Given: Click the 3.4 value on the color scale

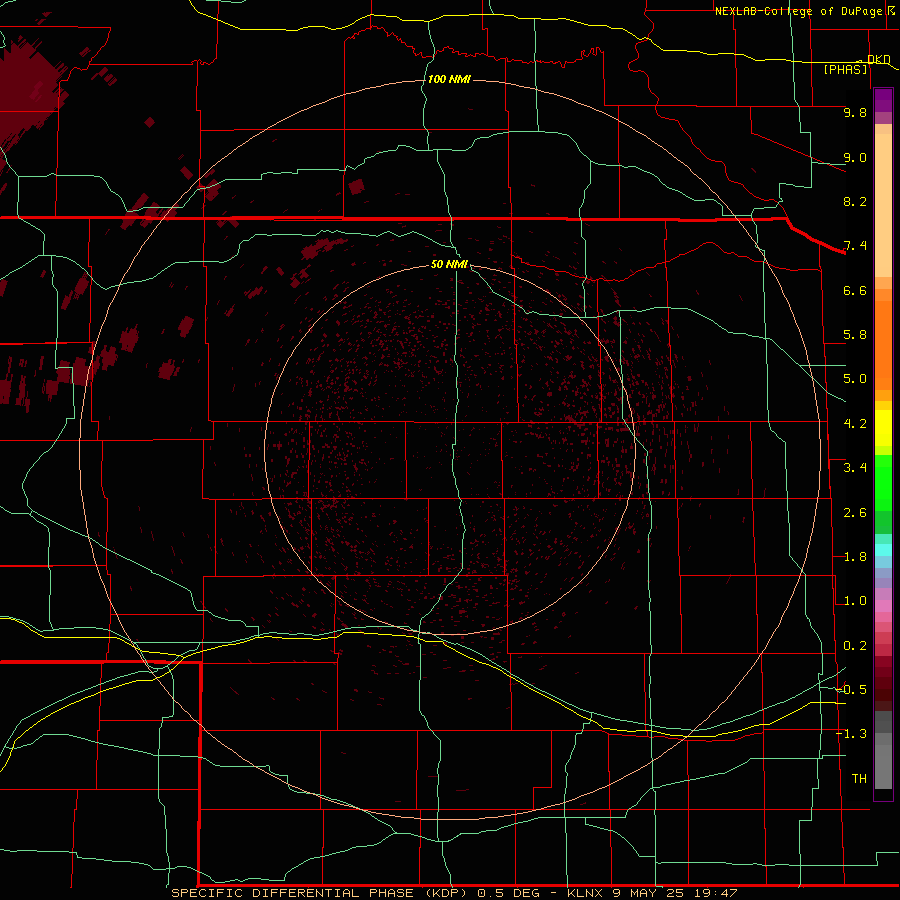Looking at the screenshot, I should pyautogui.click(x=855, y=468).
